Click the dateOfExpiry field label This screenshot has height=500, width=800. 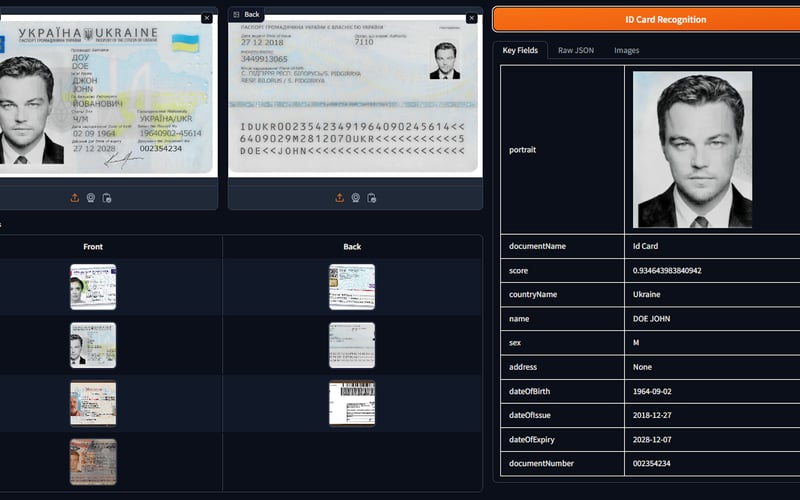coord(532,439)
